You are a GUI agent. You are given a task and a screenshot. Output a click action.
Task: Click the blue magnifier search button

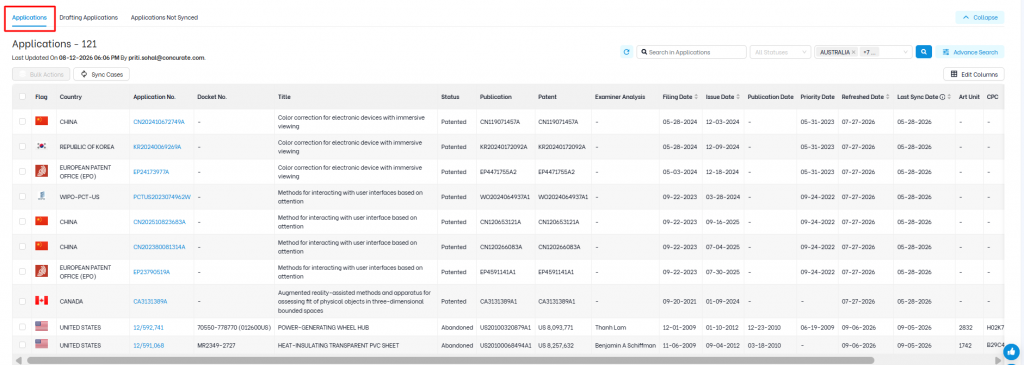923,52
